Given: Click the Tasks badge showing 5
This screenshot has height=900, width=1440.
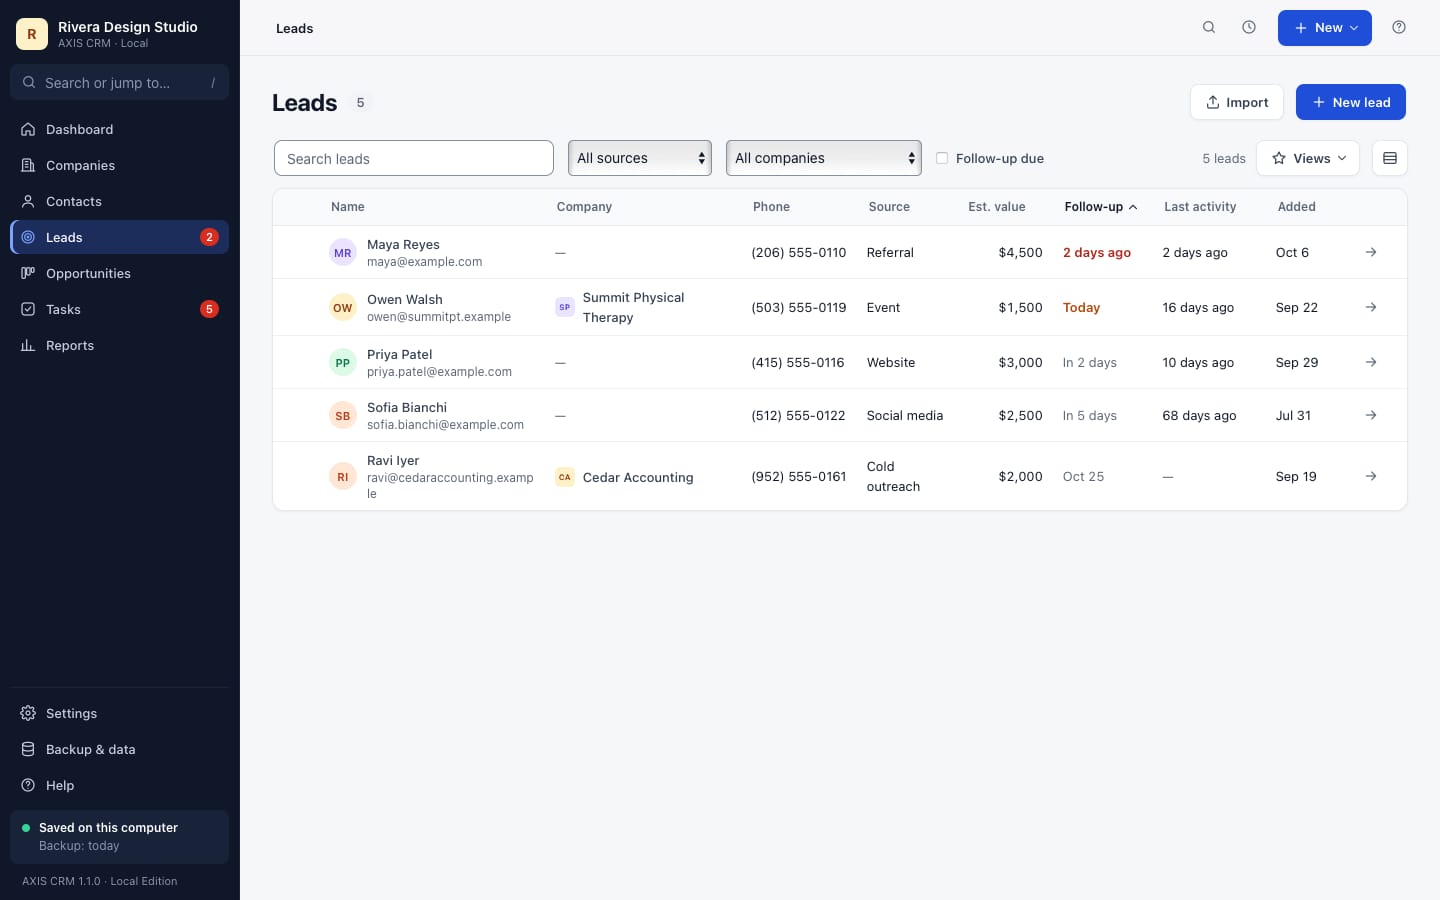Looking at the screenshot, I should tap(209, 309).
